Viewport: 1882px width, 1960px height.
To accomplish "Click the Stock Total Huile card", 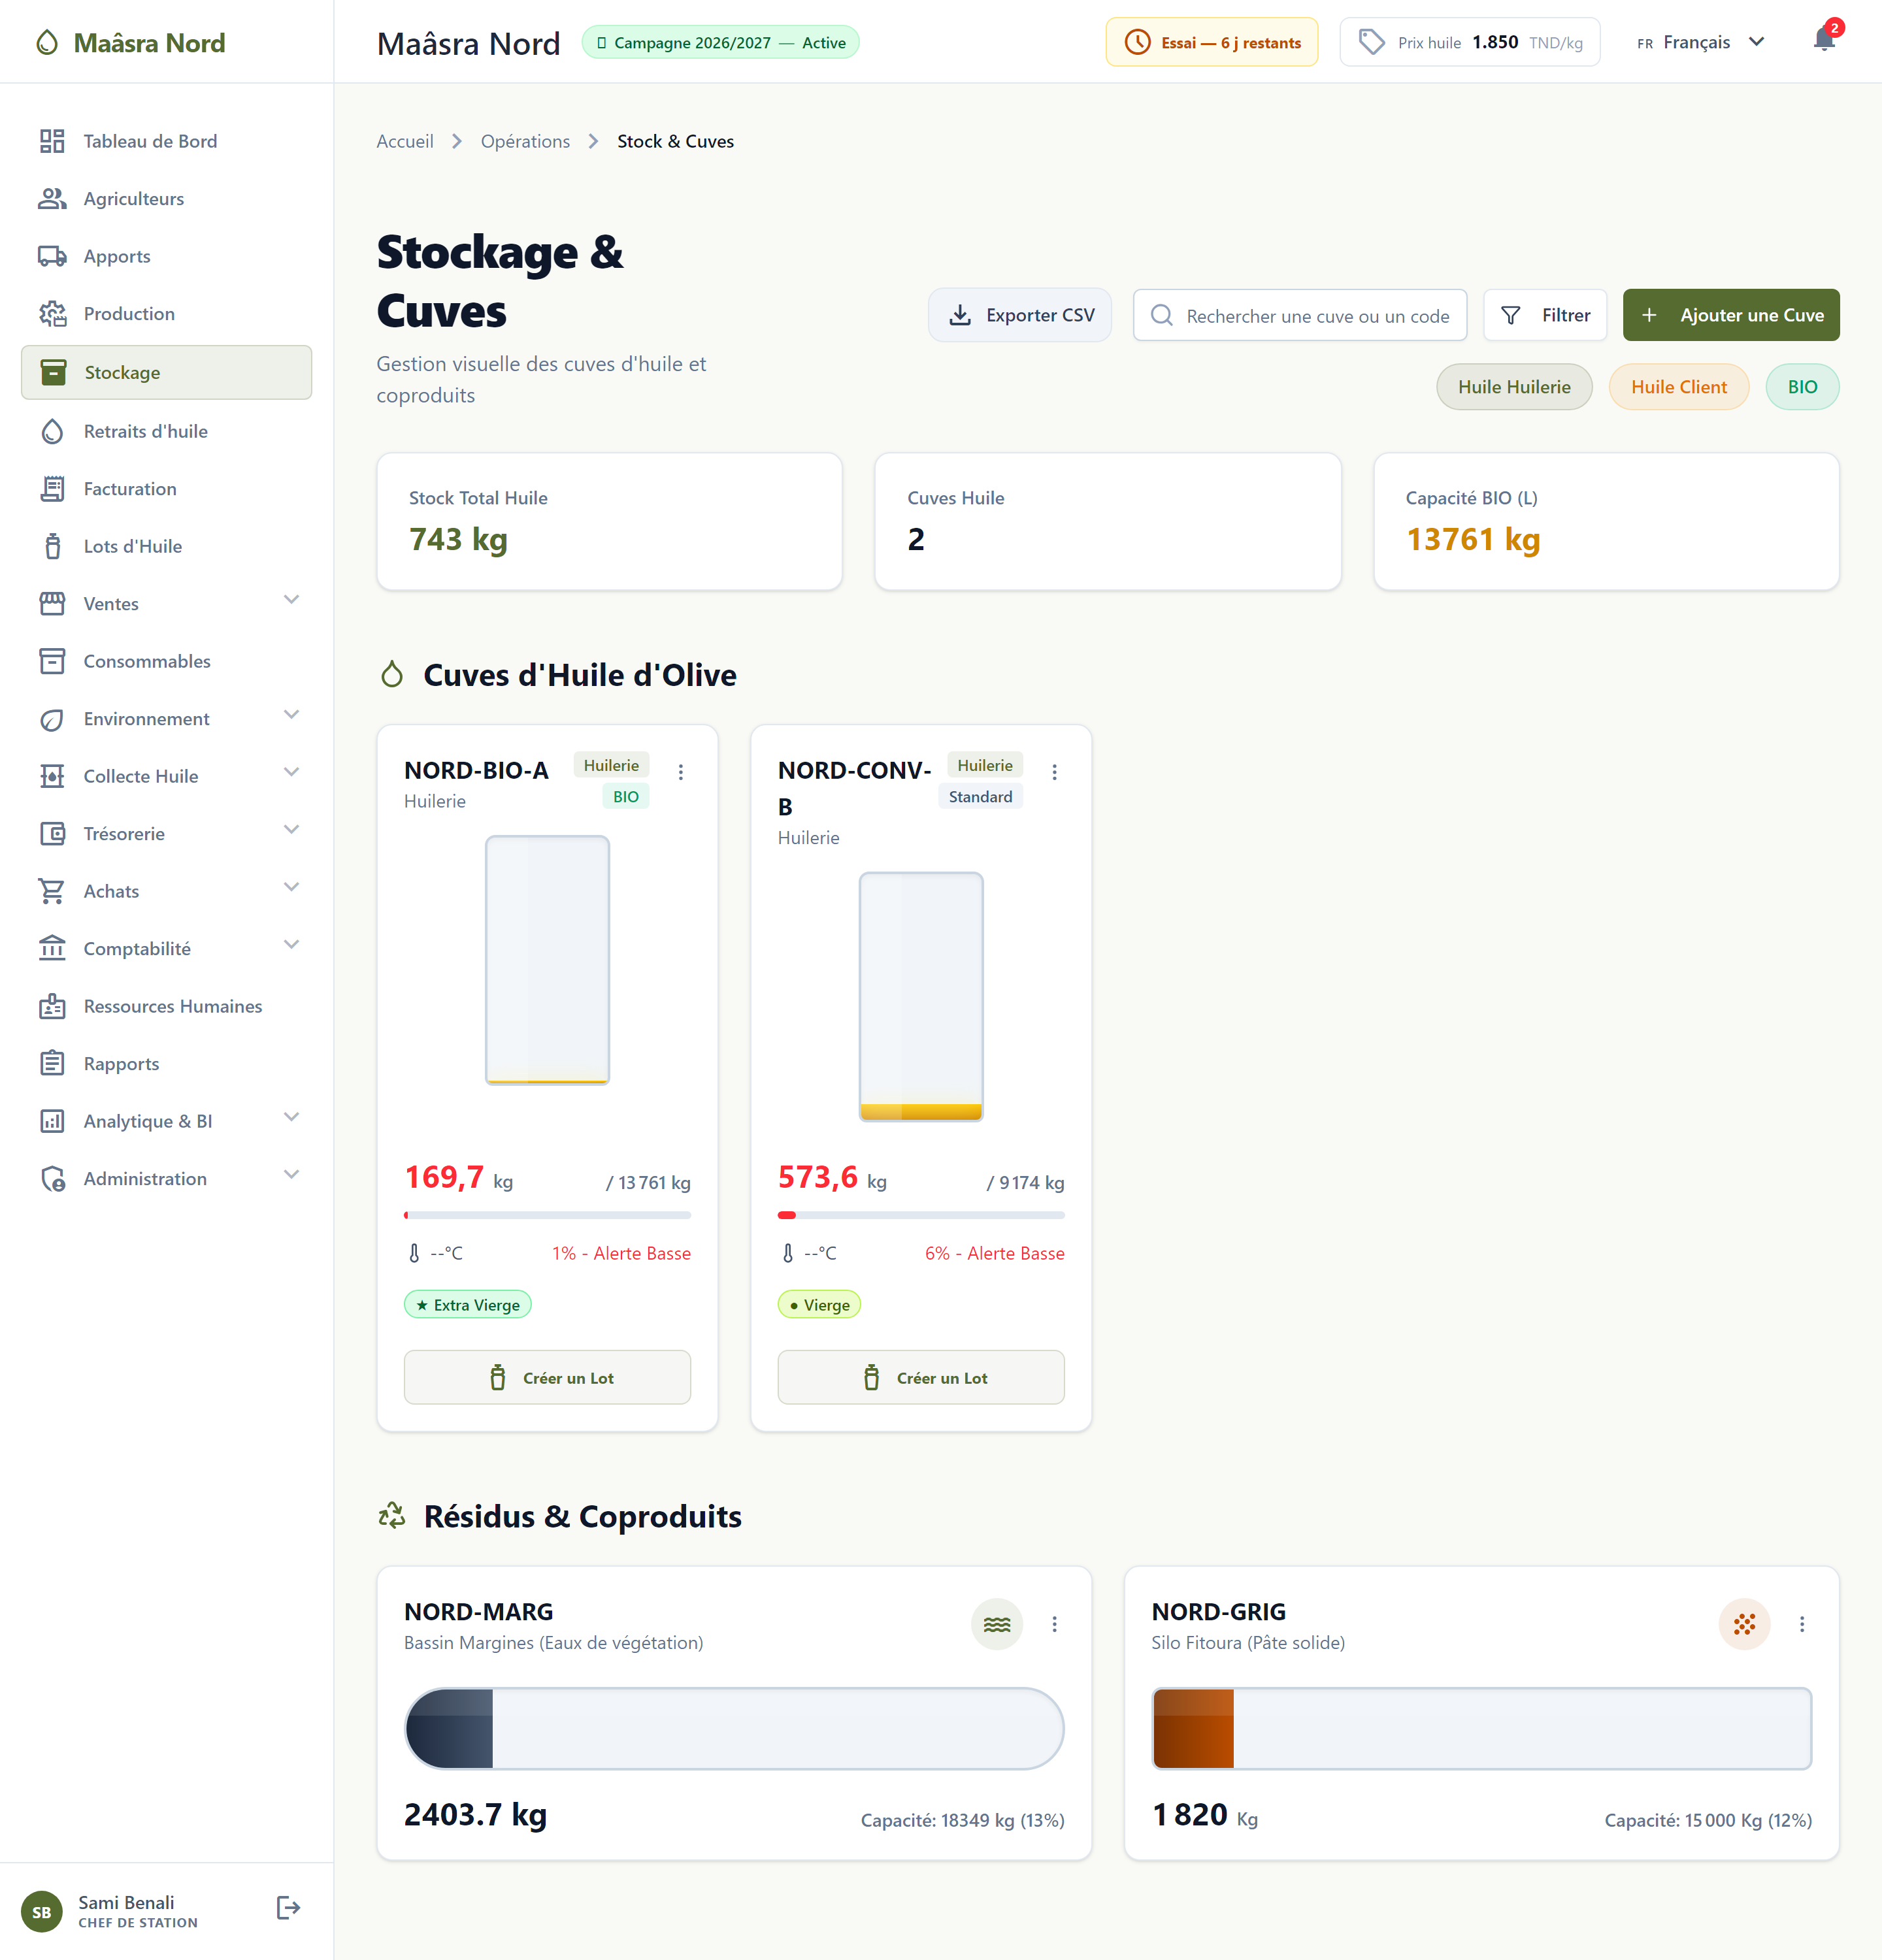I will tap(609, 521).
